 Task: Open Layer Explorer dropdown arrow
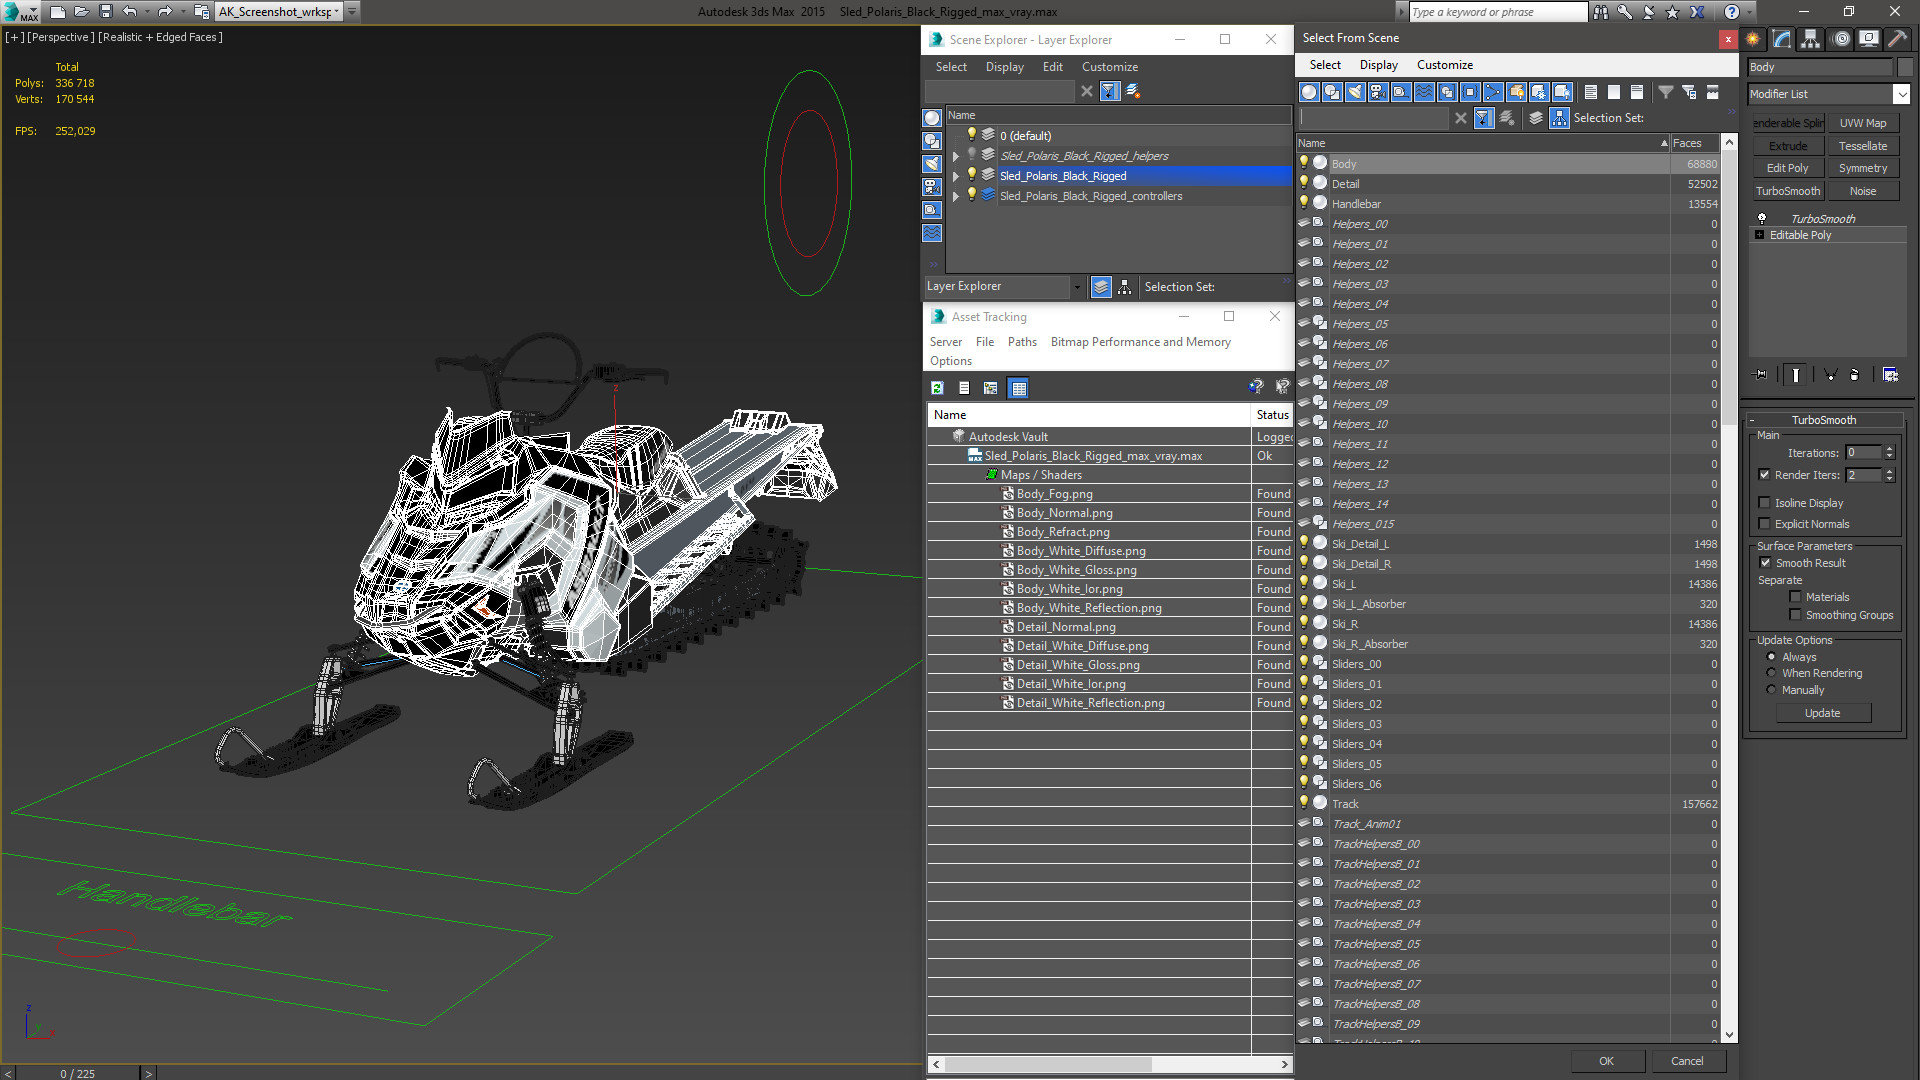(x=1077, y=287)
